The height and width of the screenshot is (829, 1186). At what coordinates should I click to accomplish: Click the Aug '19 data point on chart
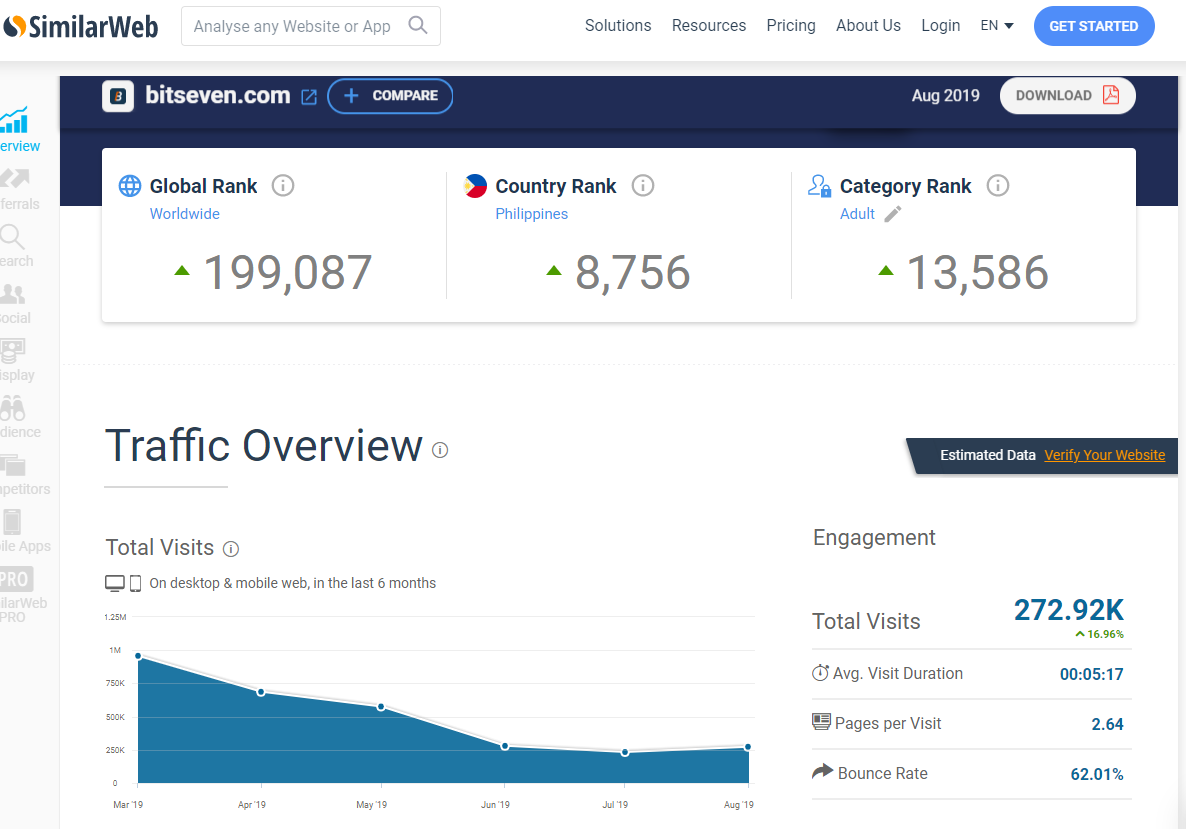pyautogui.click(x=748, y=747)
